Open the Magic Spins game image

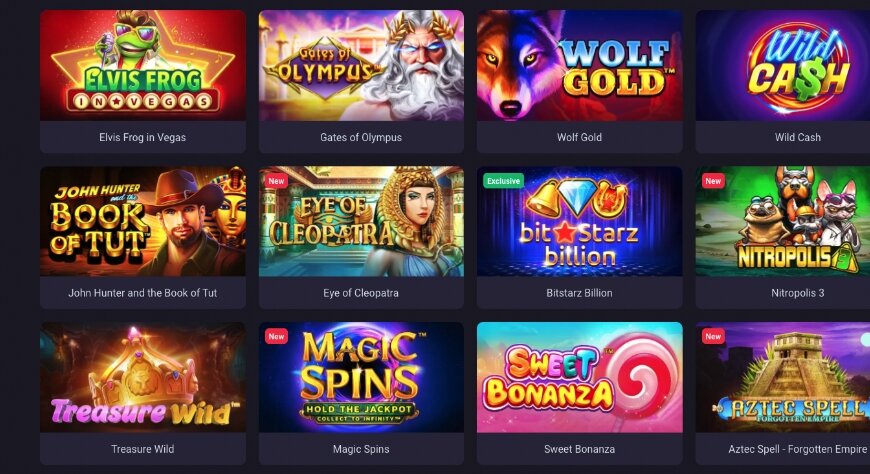[x=361, y=377]
